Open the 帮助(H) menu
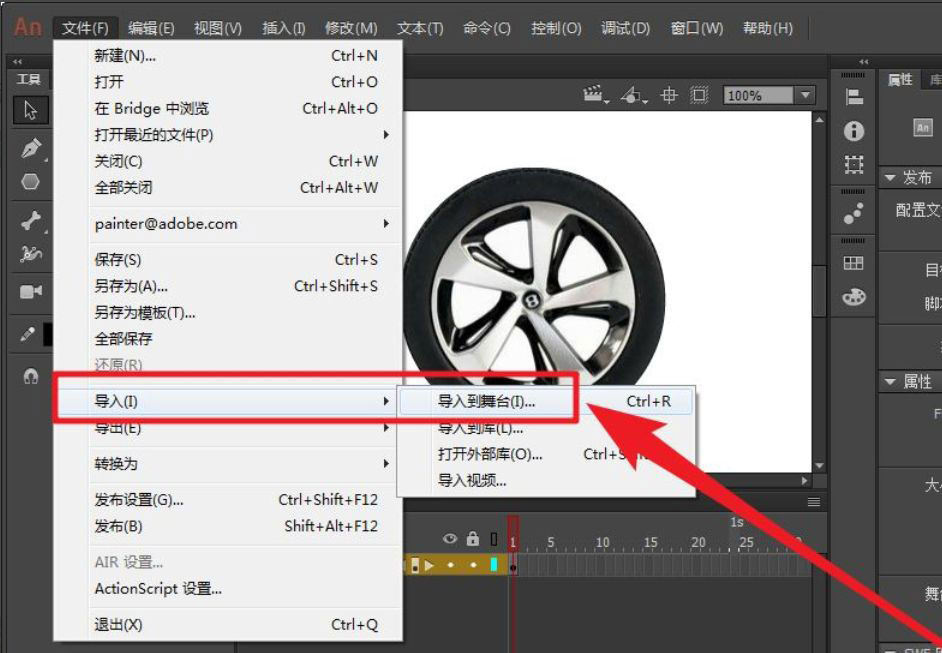This screenshot has width=942, height=653. 768,28
